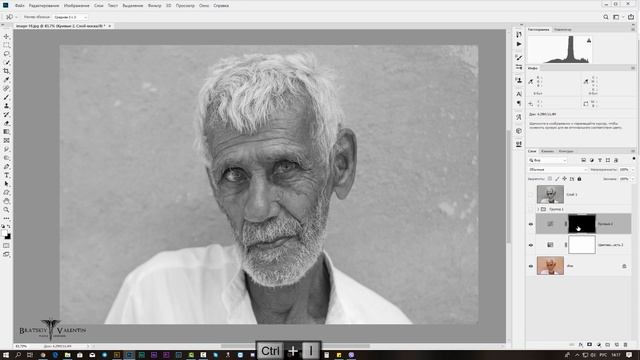Open the Brush settings panel icon
The width and height of the screenshot is (640, 360).
click(519, 58)
